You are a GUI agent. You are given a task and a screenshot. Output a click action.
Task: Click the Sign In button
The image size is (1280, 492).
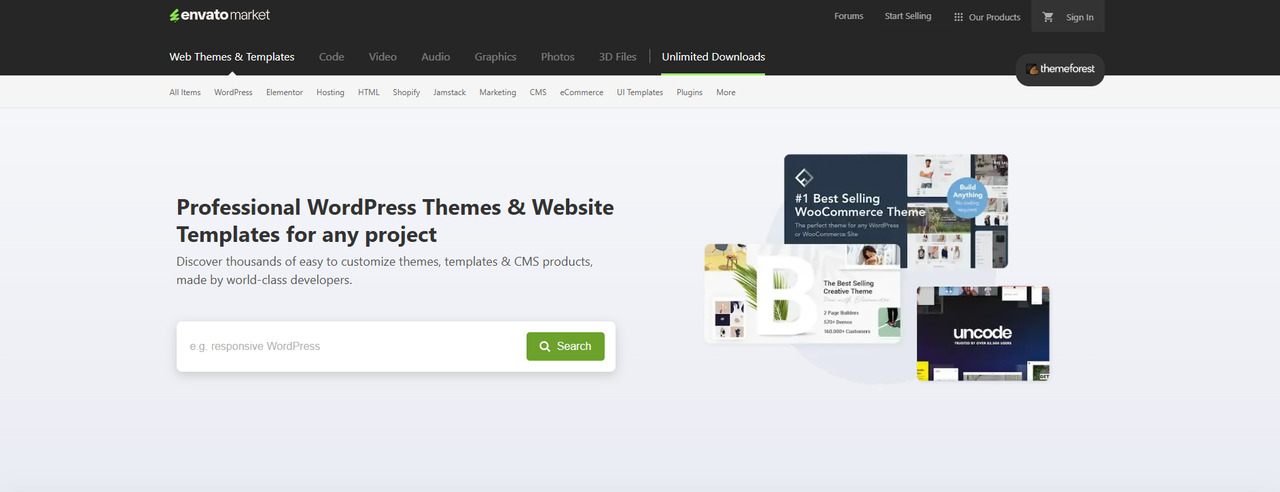[x=1080, y=17]
